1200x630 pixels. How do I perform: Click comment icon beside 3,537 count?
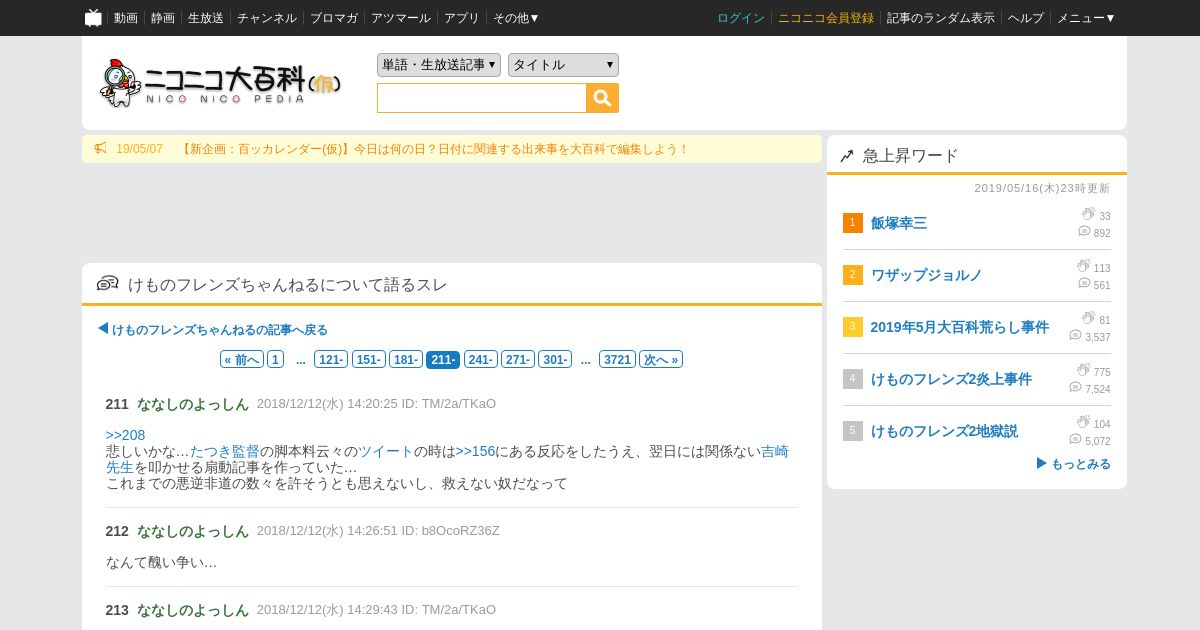(1075, 336)
